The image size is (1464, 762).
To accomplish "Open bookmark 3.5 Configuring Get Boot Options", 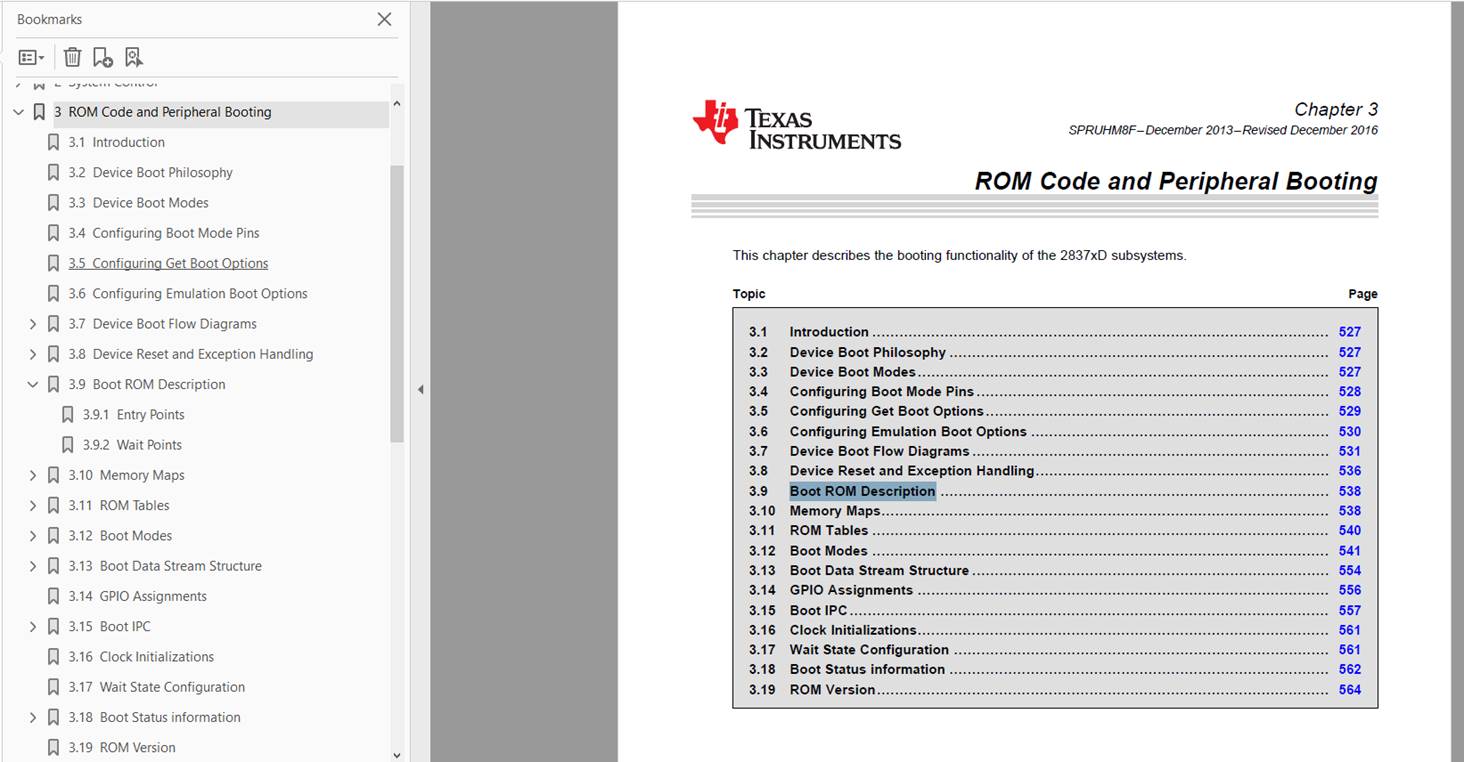I will (168, 263).
